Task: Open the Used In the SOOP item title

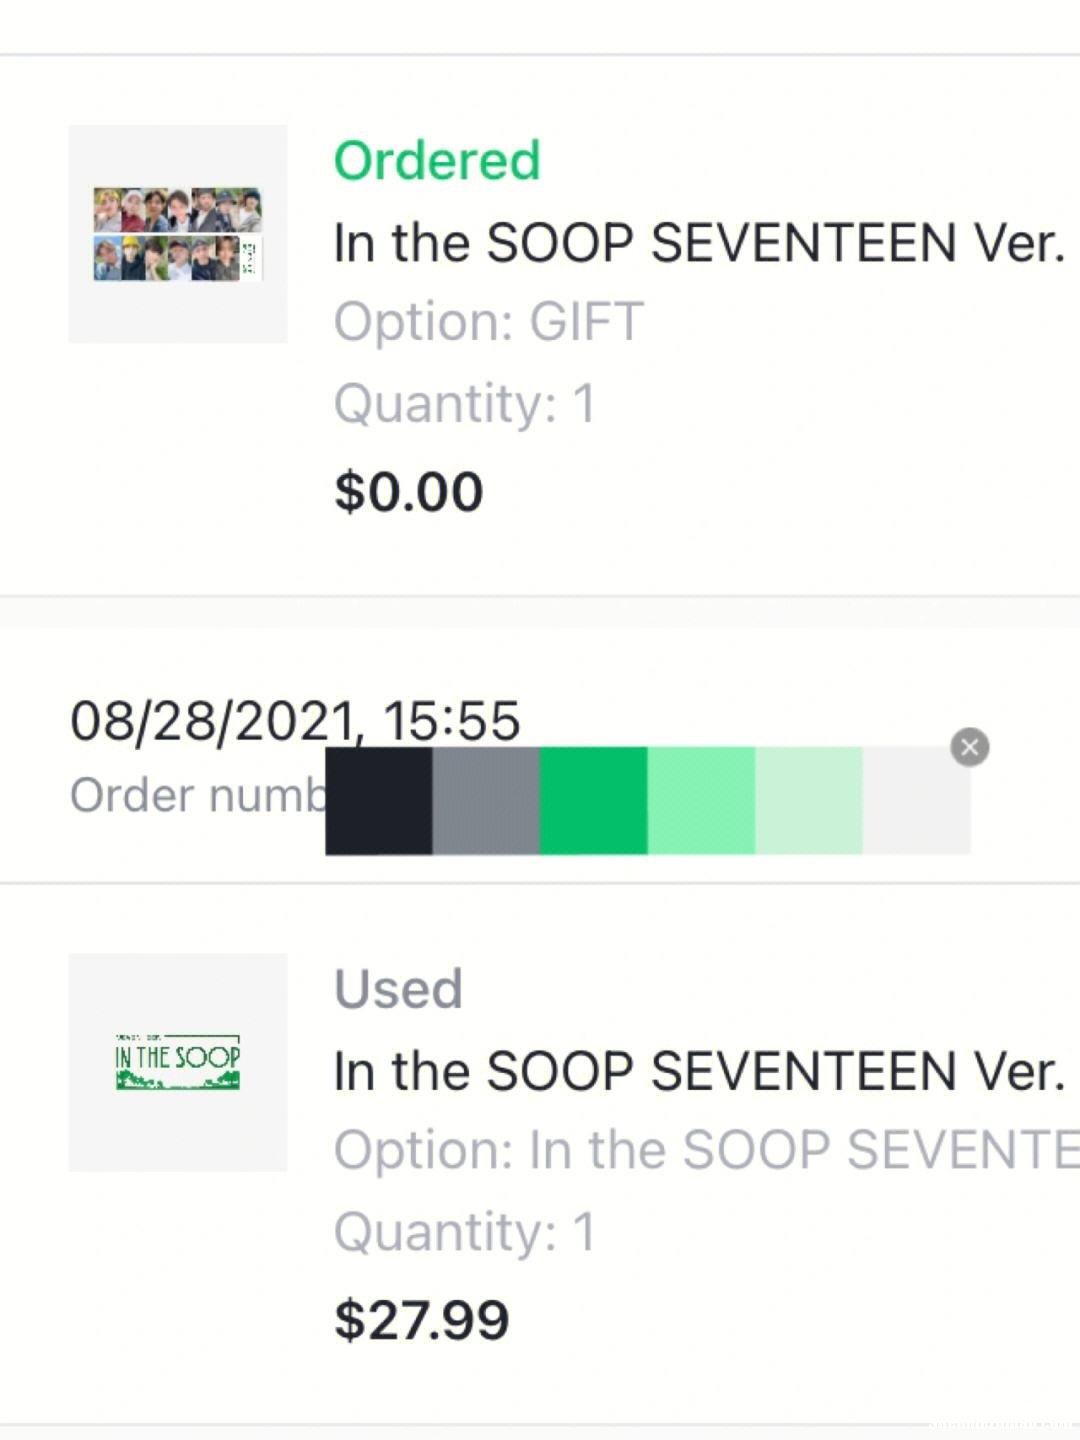Action: tap(699, 1071)
